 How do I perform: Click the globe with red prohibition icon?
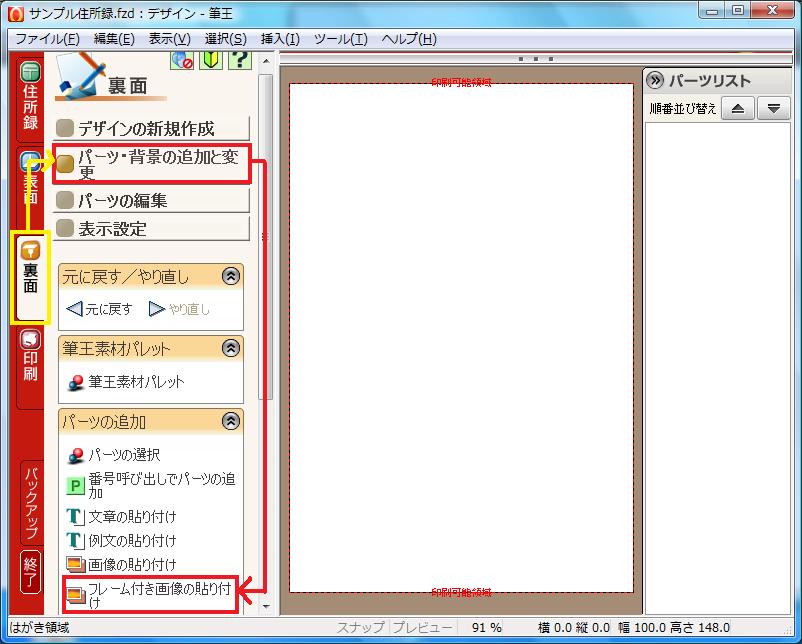pyautogui.click(x=182, y=61)
